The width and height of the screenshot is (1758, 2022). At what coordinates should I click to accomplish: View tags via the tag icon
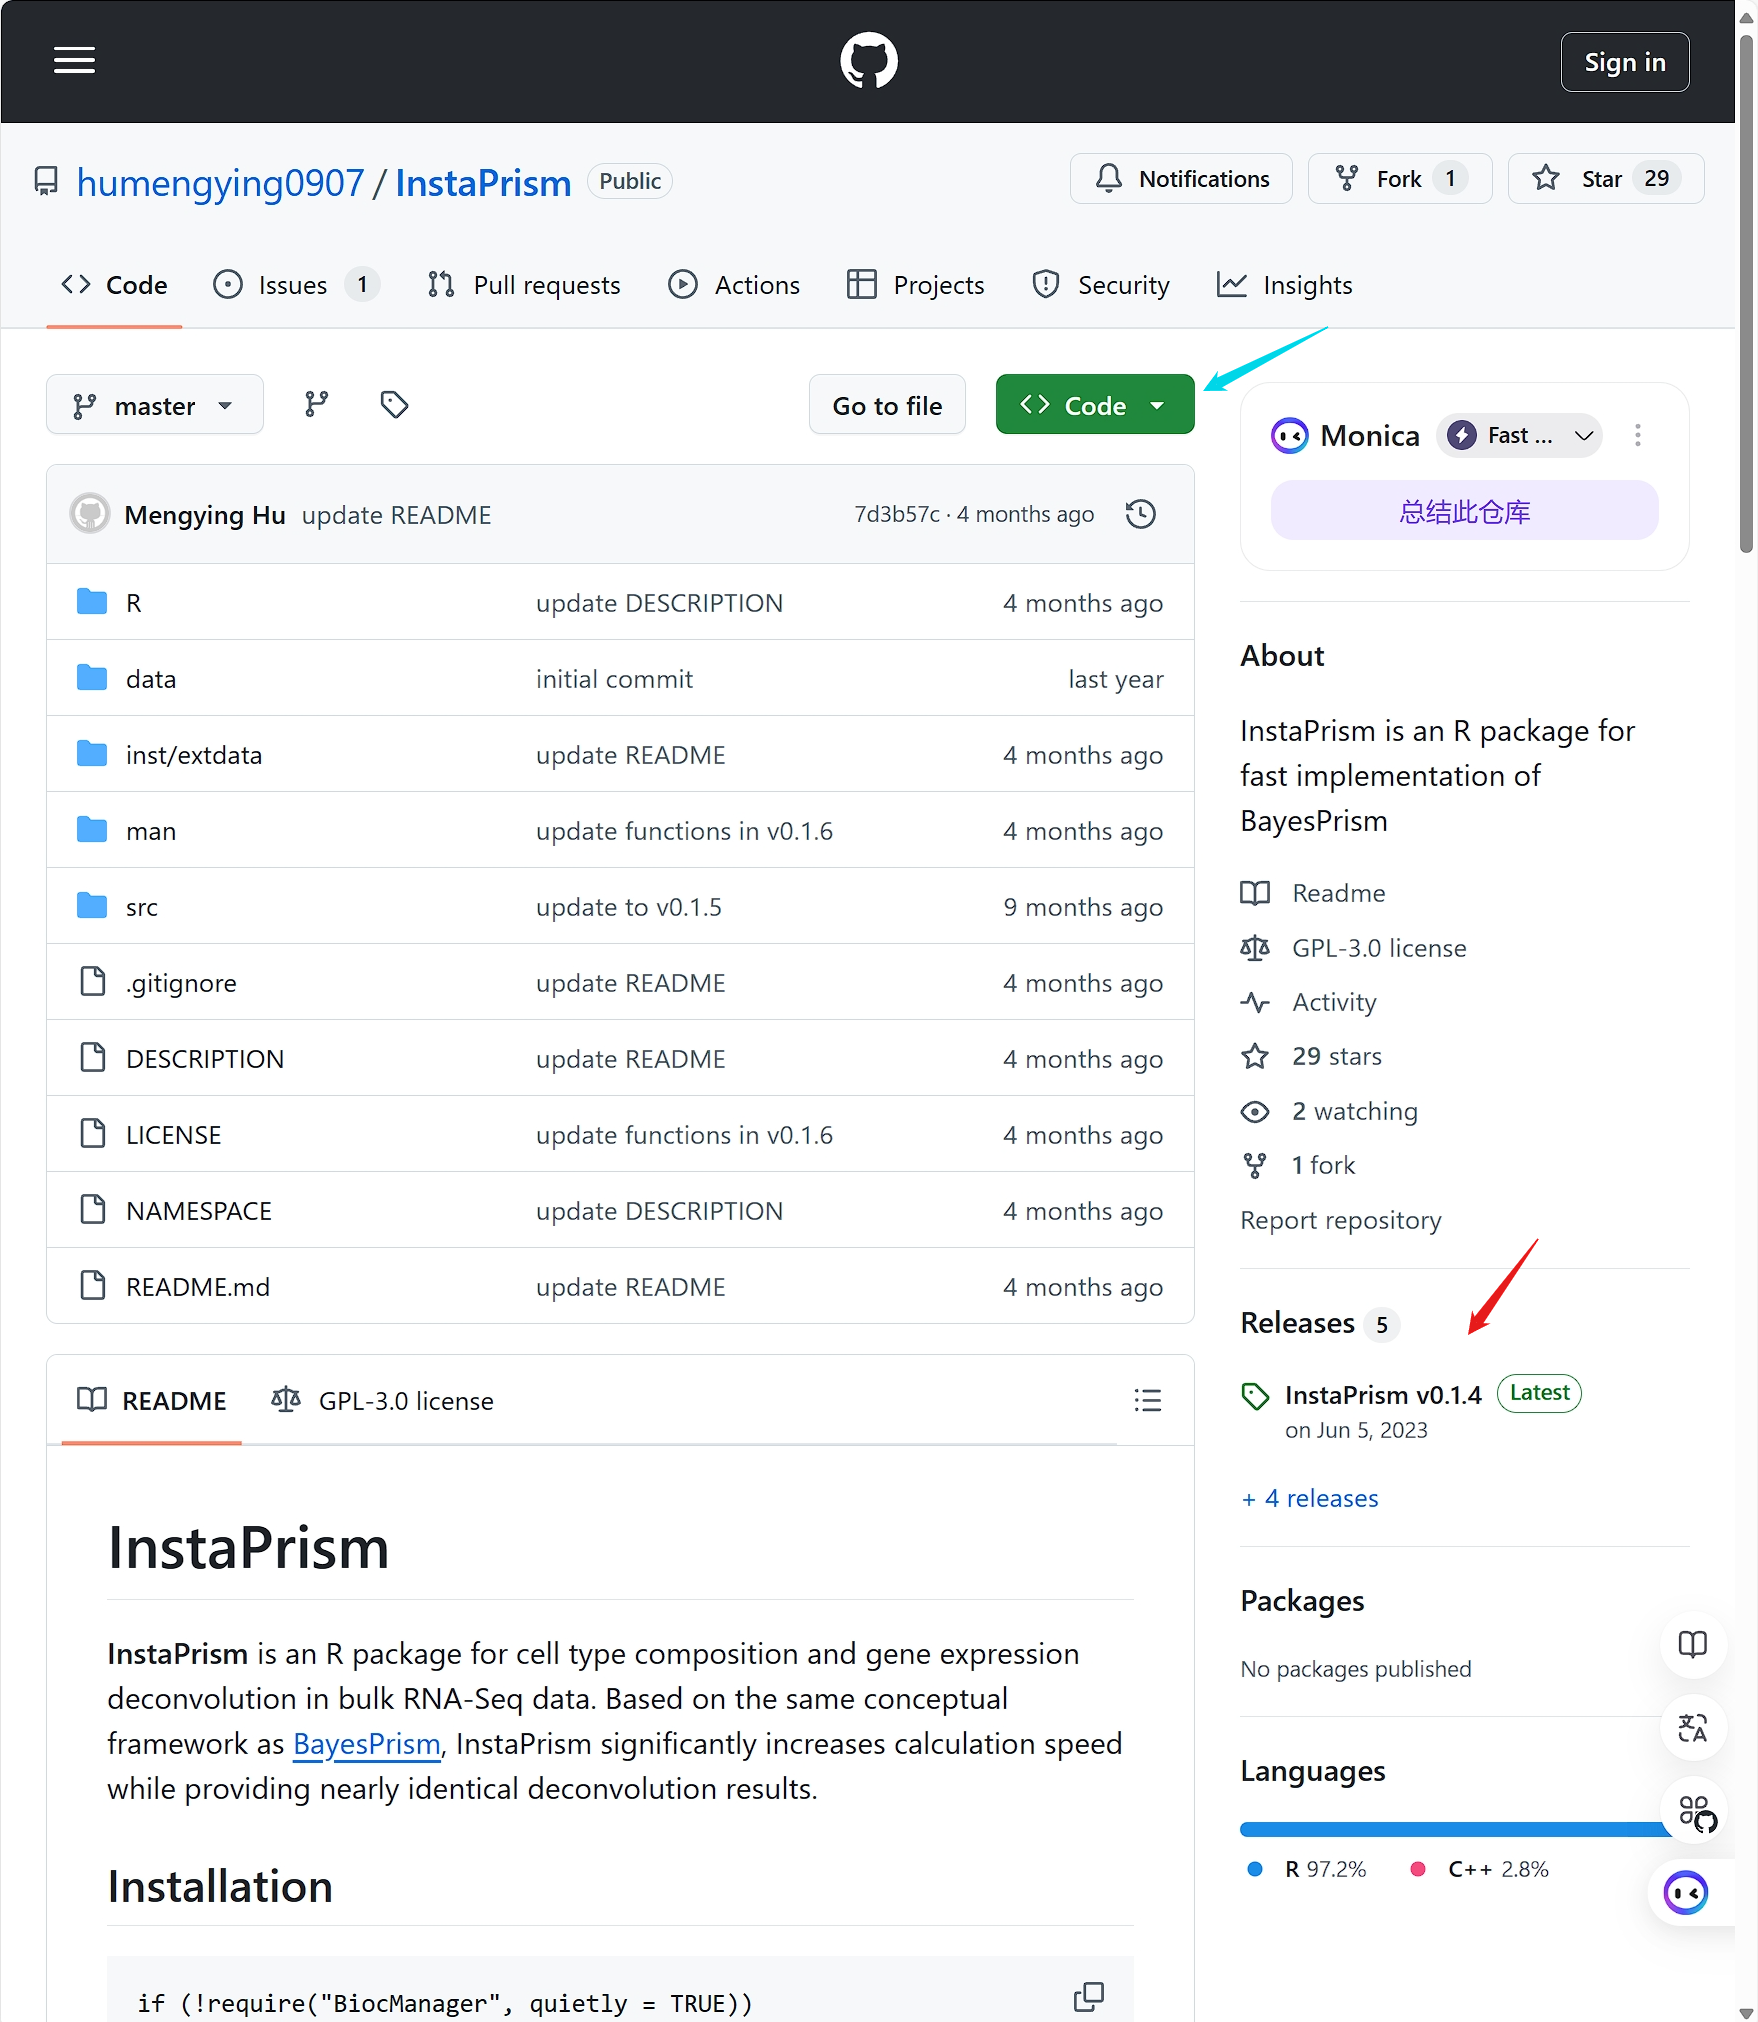(394, 404)
